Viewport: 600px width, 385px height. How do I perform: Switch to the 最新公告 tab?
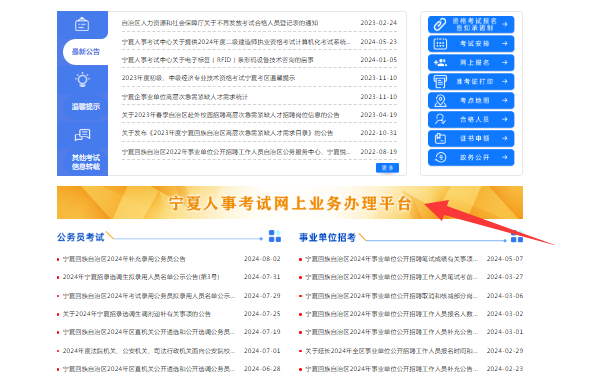coord(85,52)
